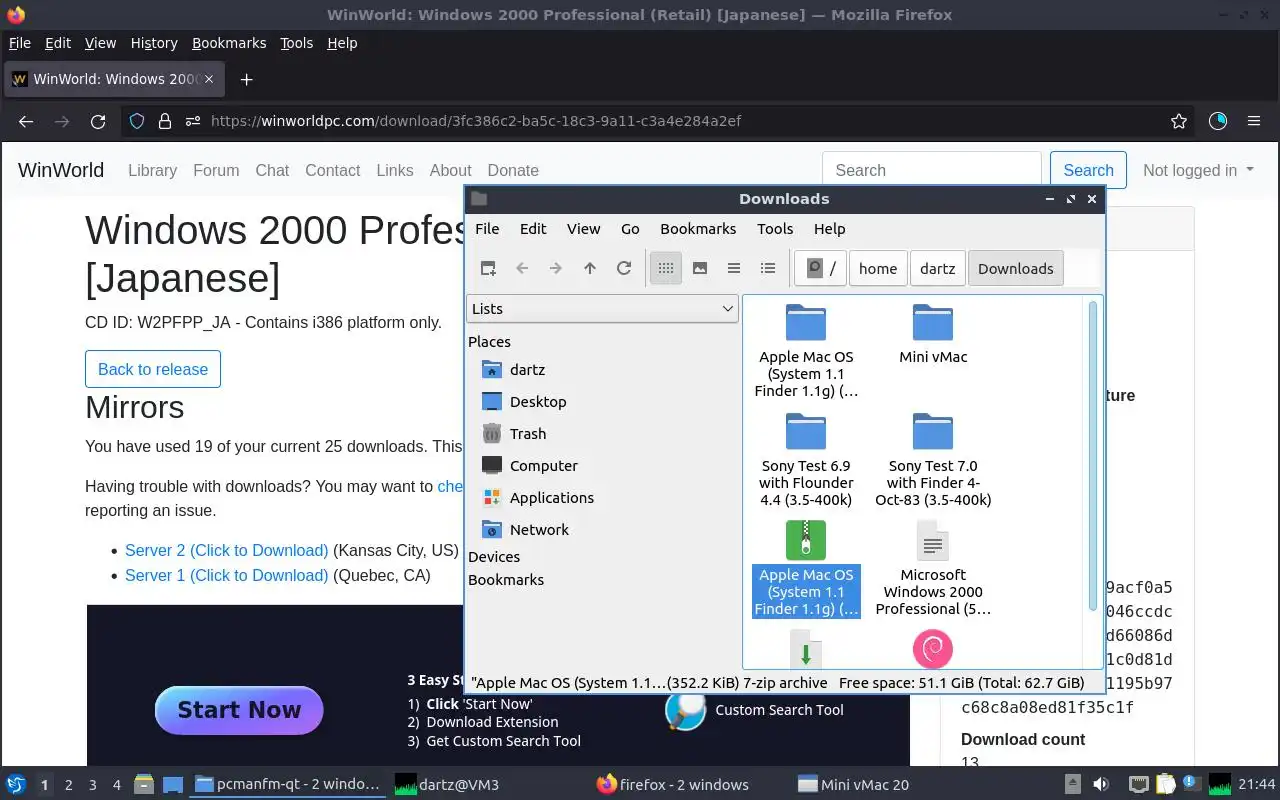Select the 'Mini vMac' folder
1280x800 pixels.
(x=933, y=334)
